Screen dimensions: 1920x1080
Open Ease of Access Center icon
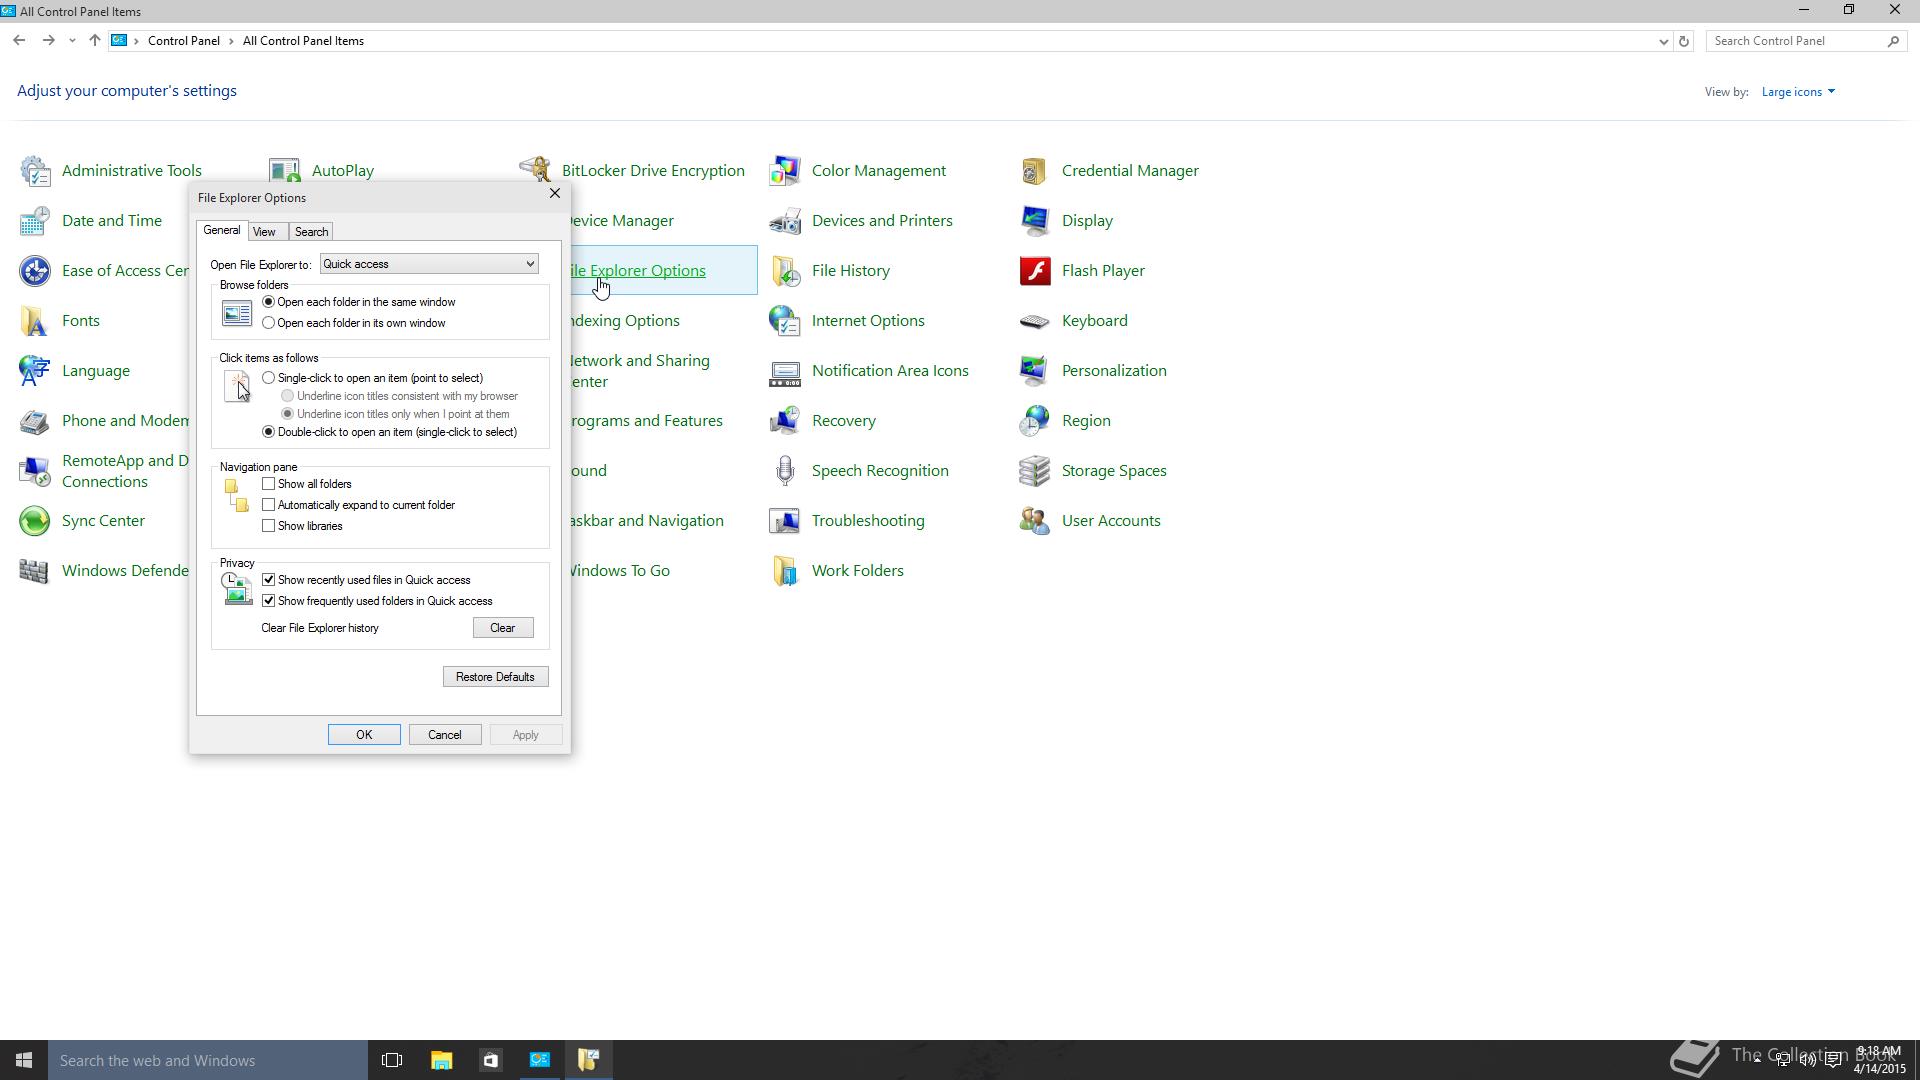point(35,271)
